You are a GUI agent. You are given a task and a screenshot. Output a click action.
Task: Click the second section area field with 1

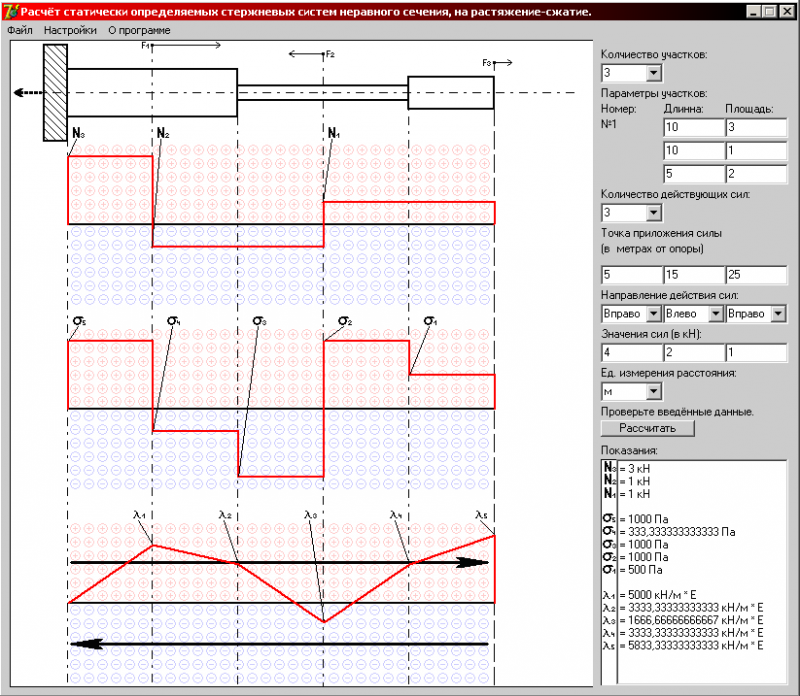tap(756, 150)
